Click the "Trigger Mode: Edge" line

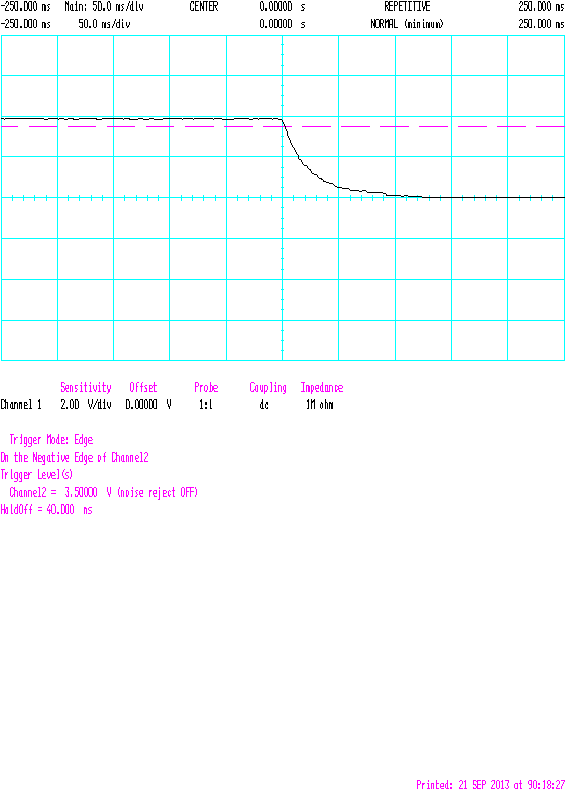[51, 440]
